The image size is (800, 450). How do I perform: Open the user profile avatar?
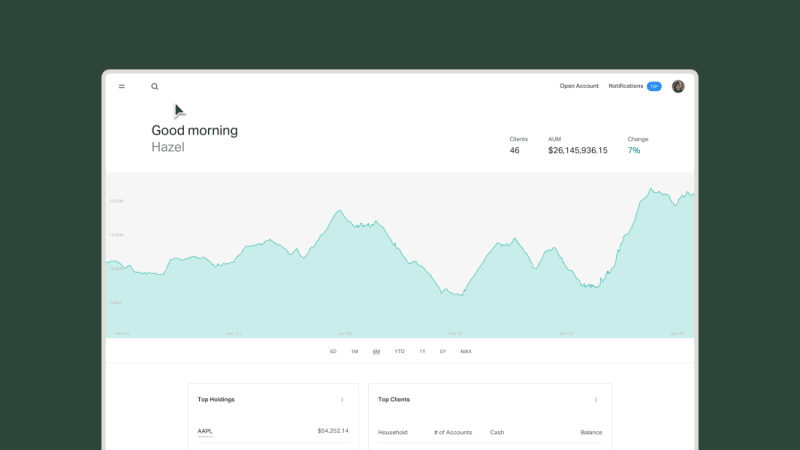678,86
